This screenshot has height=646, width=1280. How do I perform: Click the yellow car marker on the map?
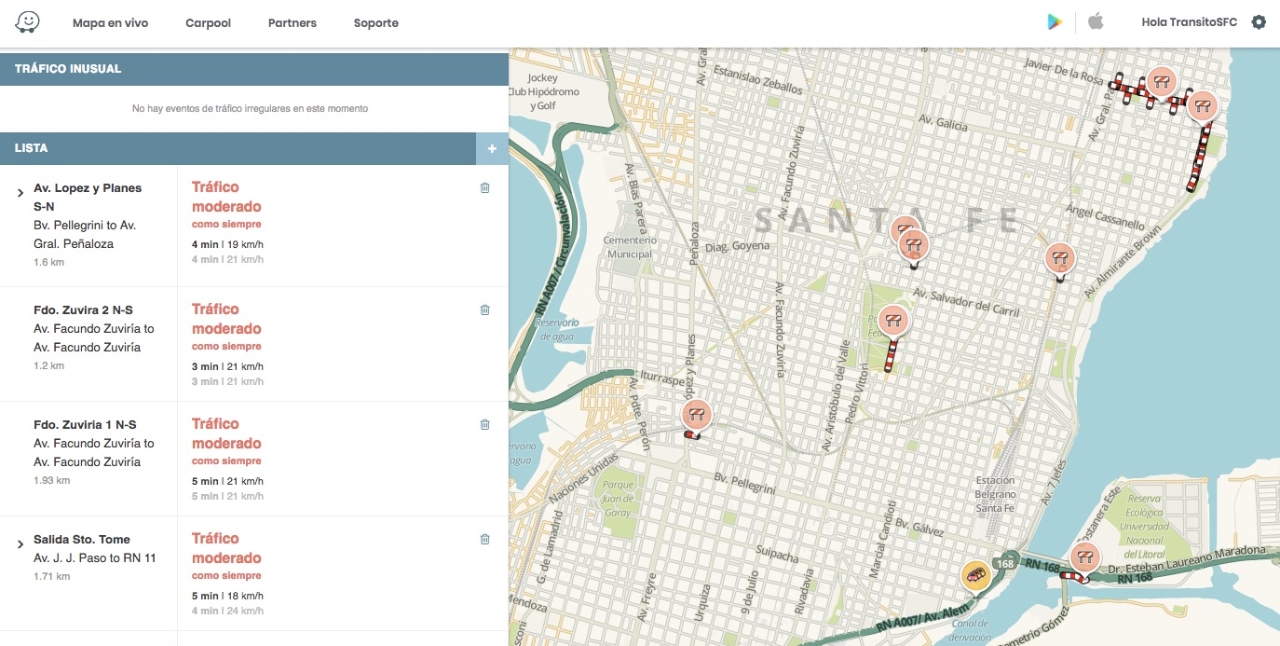point(976,575)
